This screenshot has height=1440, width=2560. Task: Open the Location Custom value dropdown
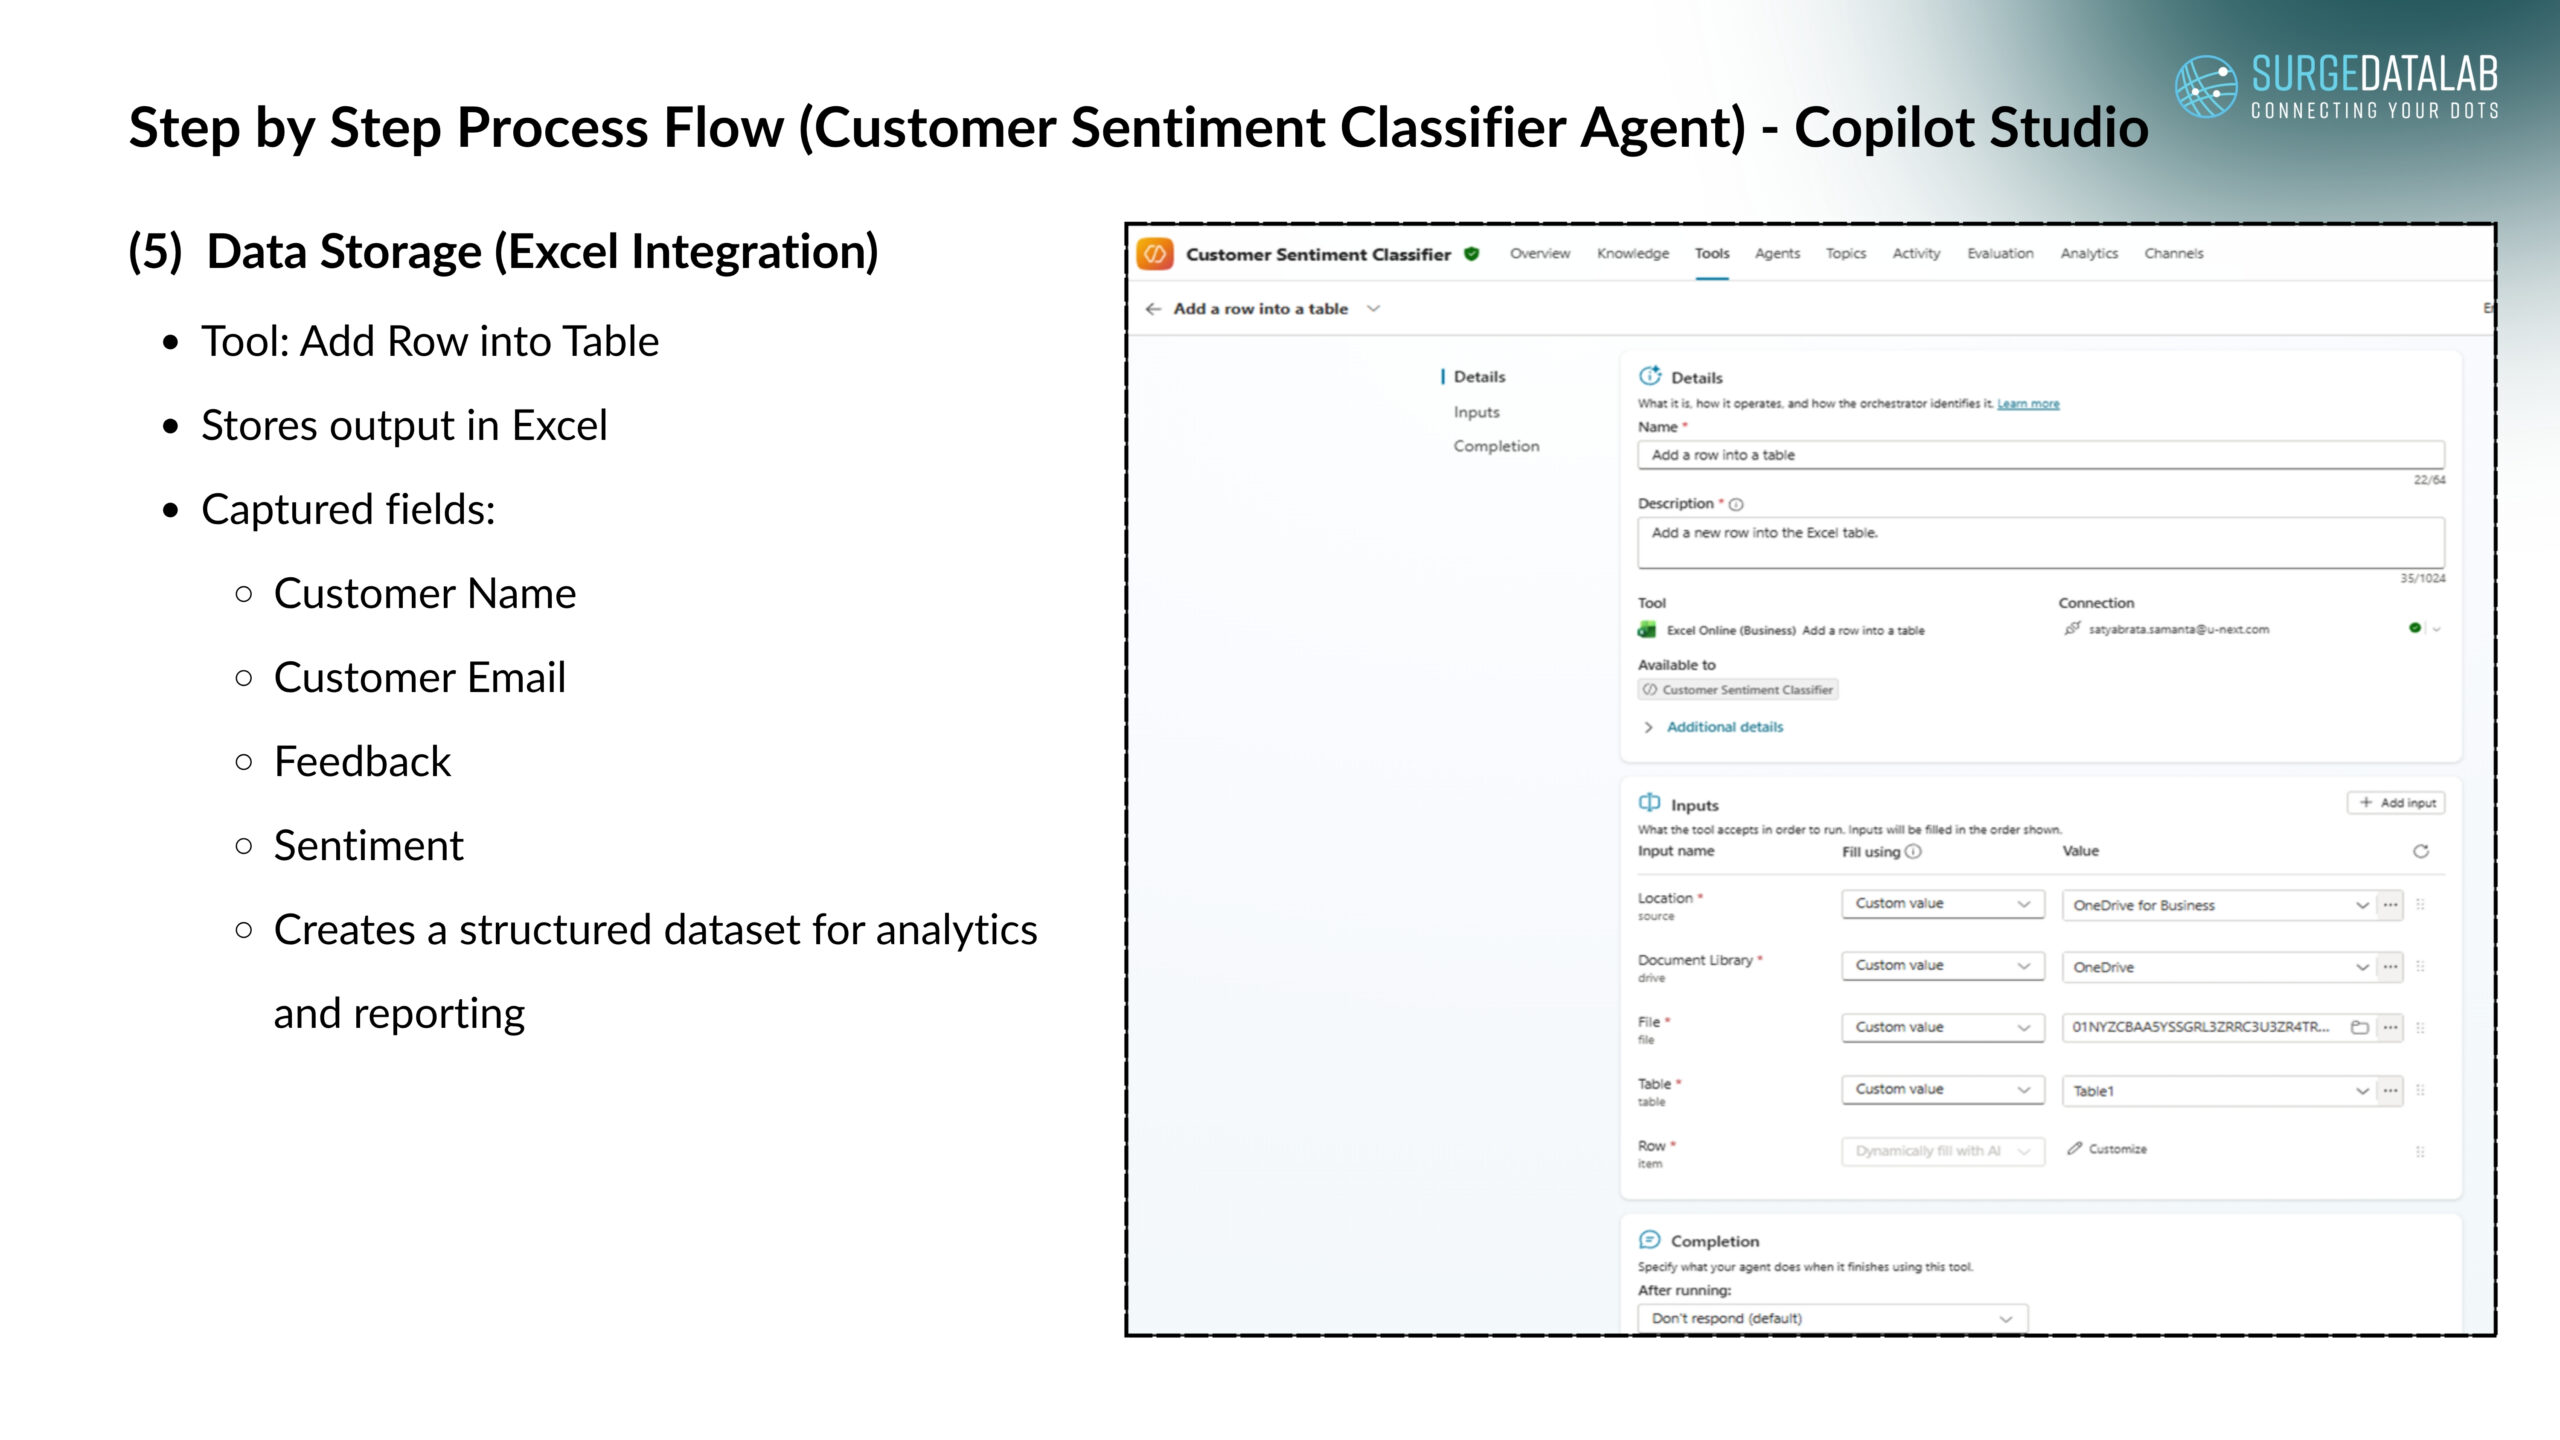pos(1942,904)
